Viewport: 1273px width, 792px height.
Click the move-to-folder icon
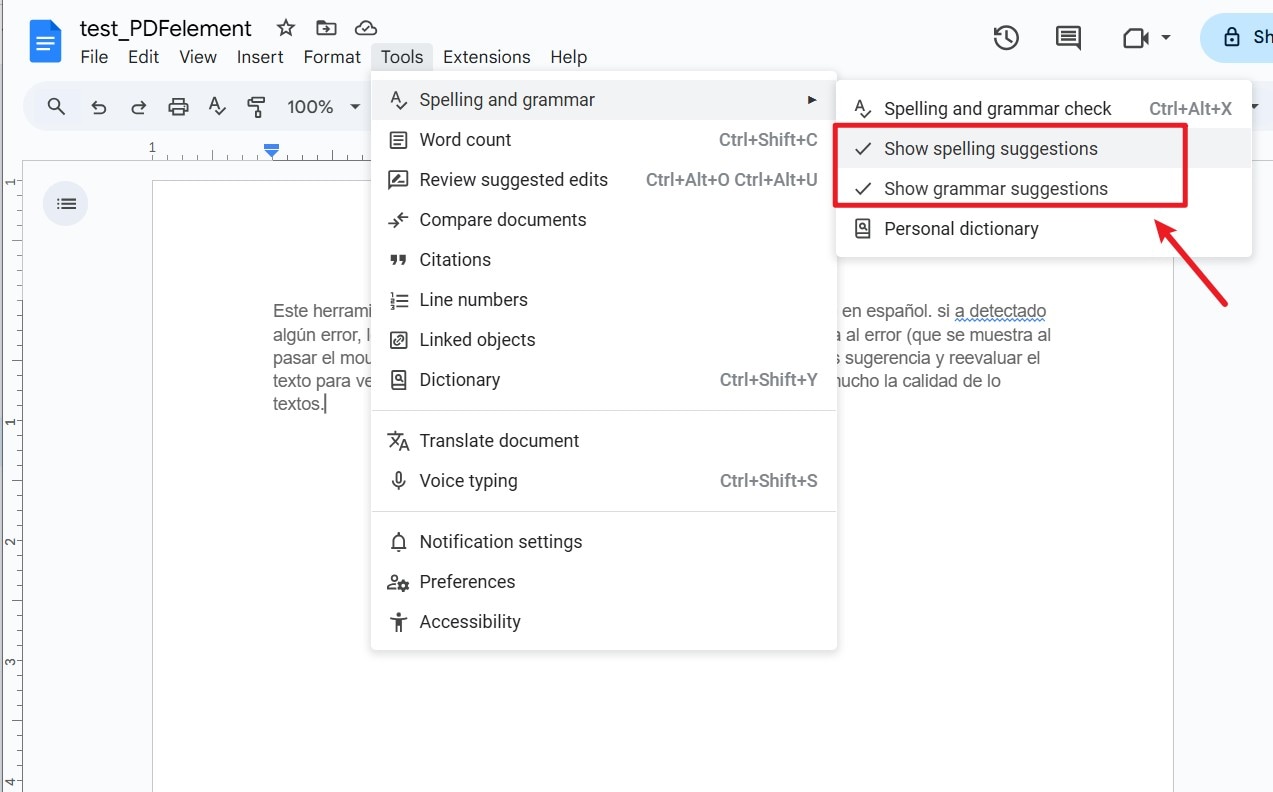326,28
